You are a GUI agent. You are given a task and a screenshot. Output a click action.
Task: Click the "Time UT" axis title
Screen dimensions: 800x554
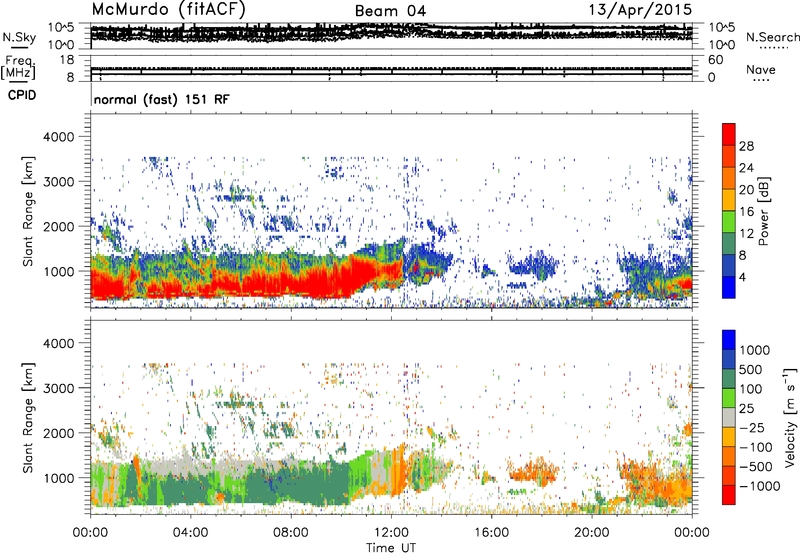coord(391,548)
